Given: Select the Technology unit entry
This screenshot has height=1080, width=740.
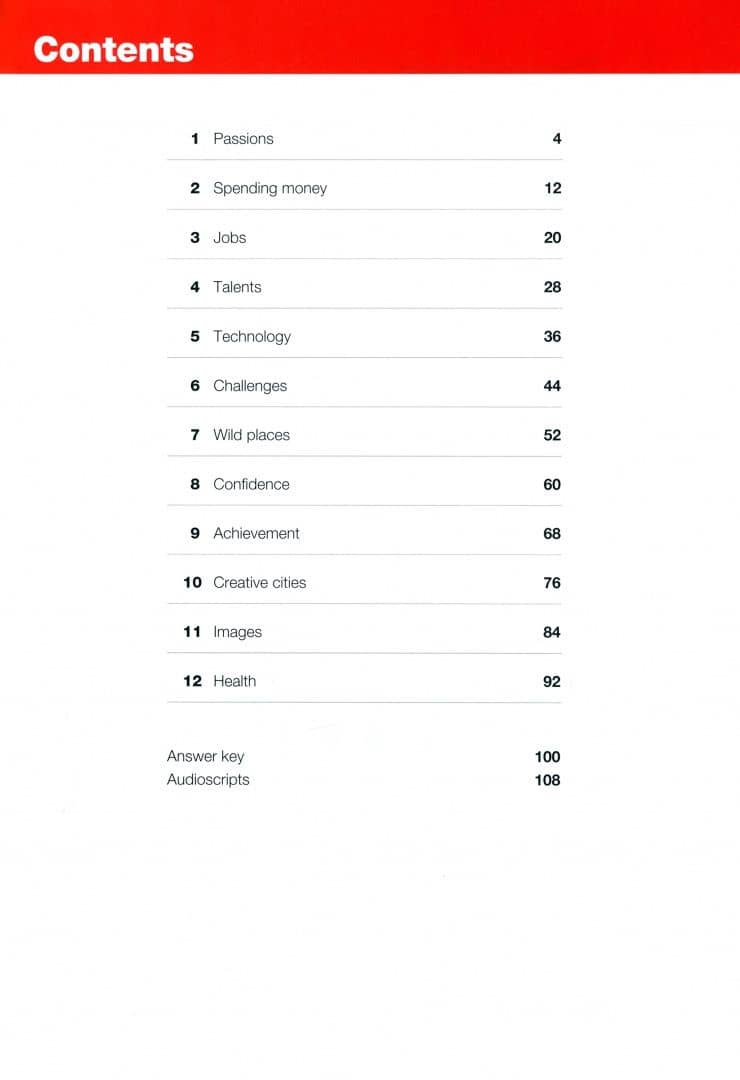Looking at the screenshot, I should click(252, 337).
